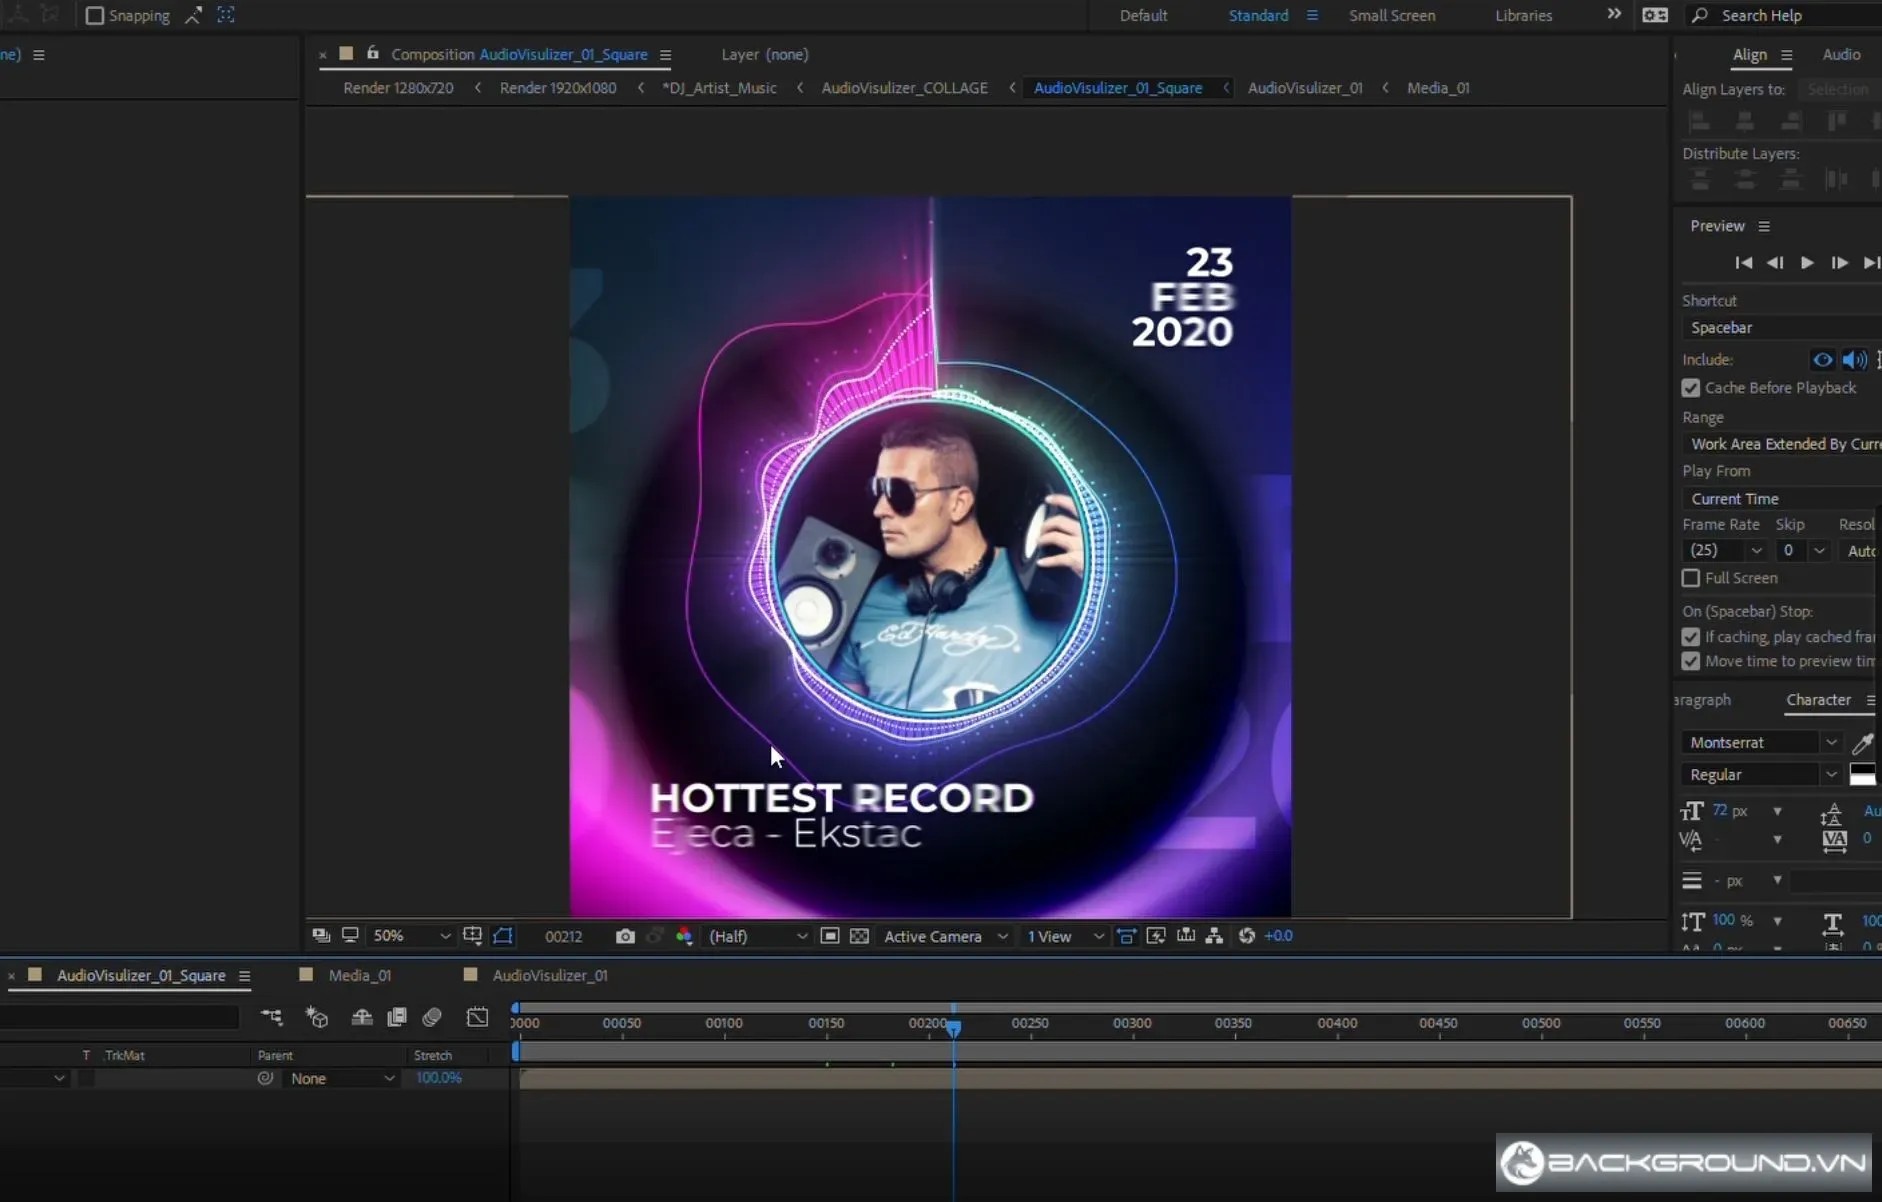Switch to the Libraries workspace
Image resolution: width=1882 pixels, height=1202 pixels.
[x=1523, y=15]
